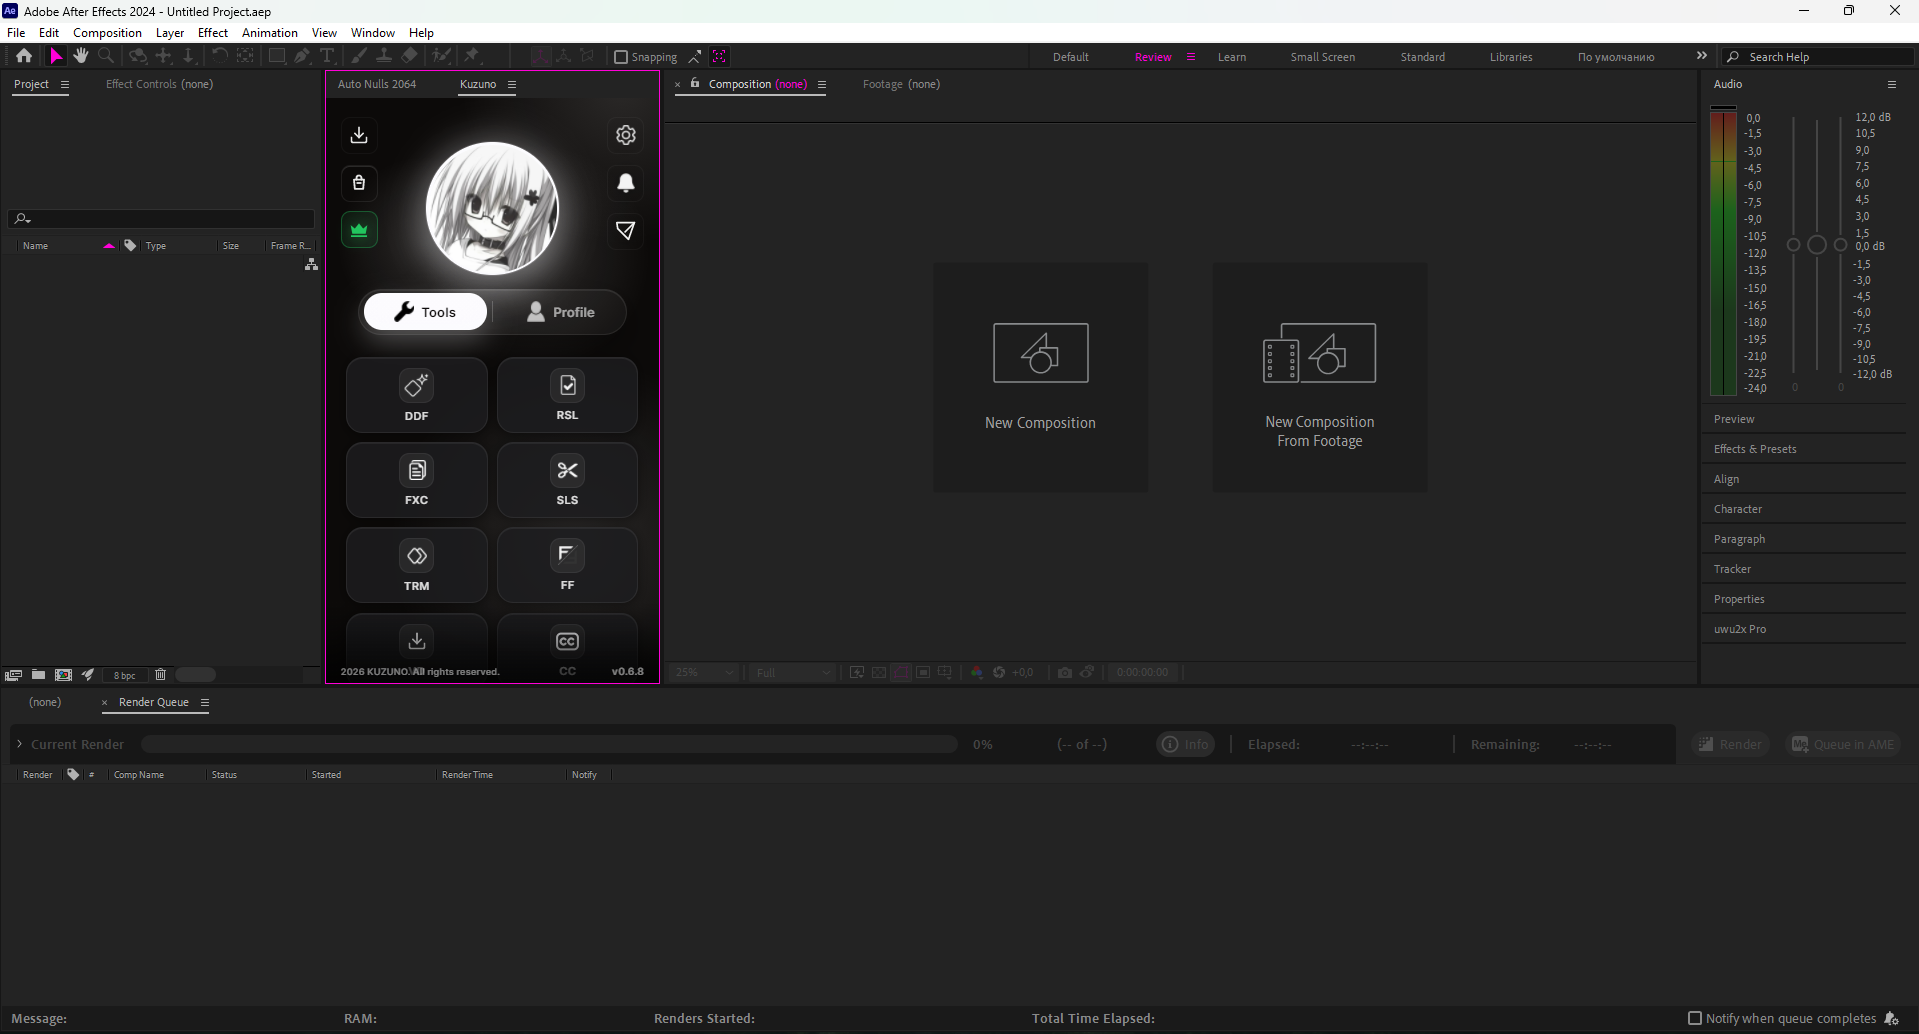Image resolution: width=1919 pixels, height=1034 pixels.
Task: Create a New Composition
Action: (x=1041, y=377)
